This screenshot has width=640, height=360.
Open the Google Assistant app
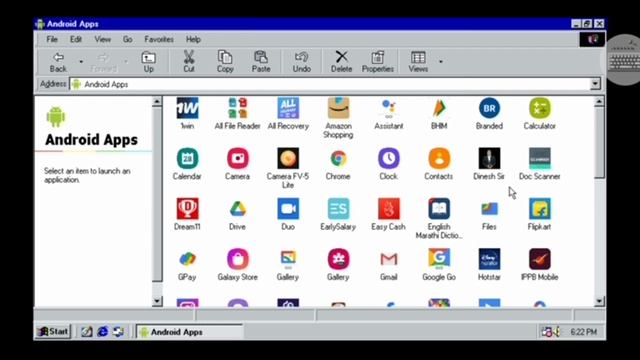pyautogui.click(x=389, y=109)
